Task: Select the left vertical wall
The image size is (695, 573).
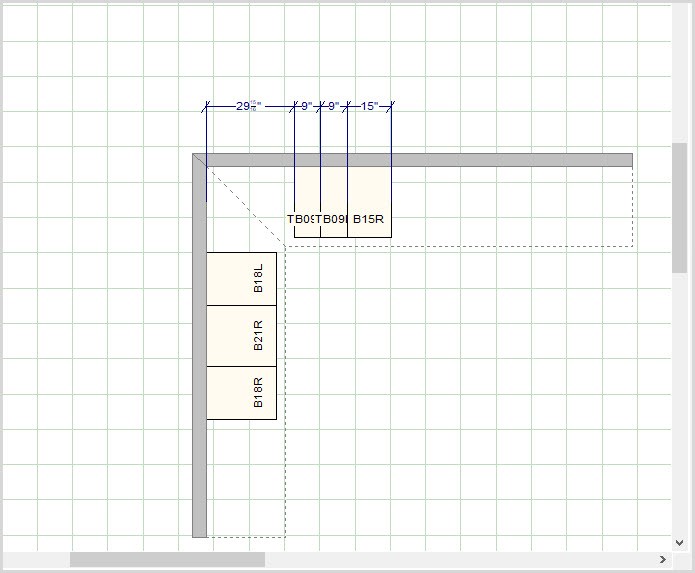Action: pos(199,346)
